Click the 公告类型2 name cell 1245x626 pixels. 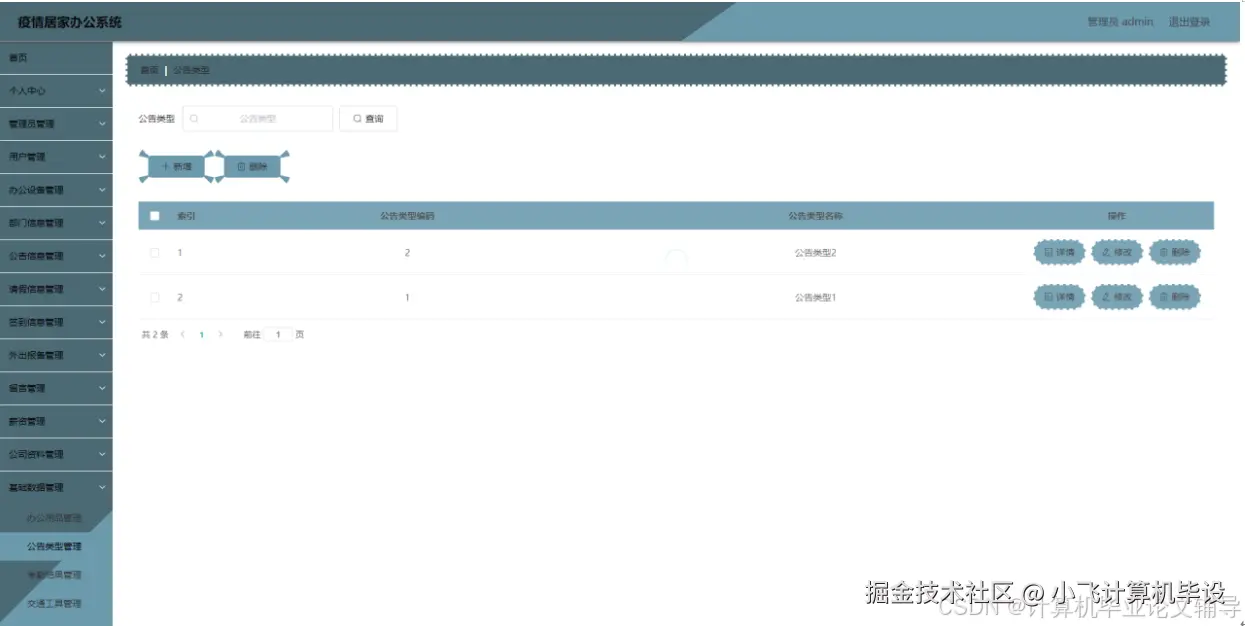tap(815, 253)
